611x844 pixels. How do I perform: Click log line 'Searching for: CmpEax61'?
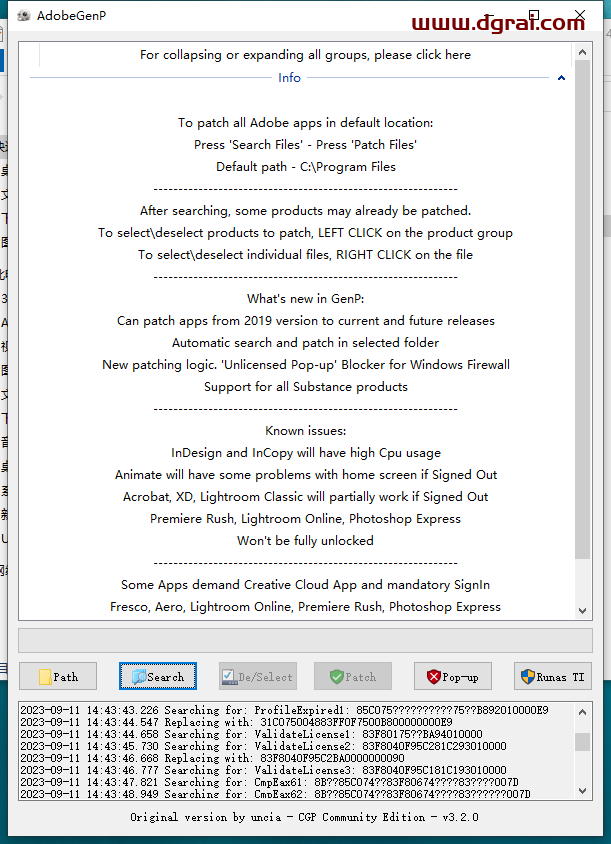coord(269,782)
